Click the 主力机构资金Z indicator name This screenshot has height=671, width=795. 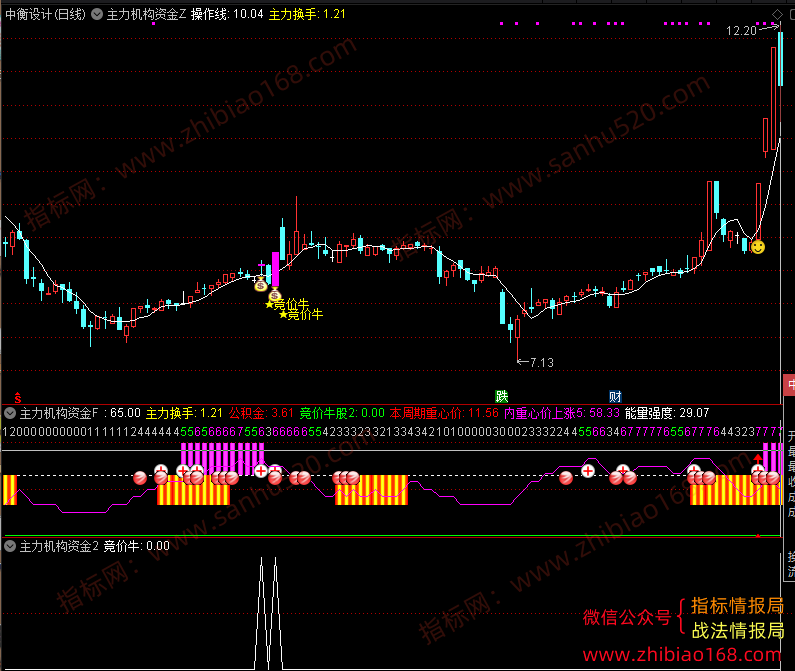(x=147, y=14)
